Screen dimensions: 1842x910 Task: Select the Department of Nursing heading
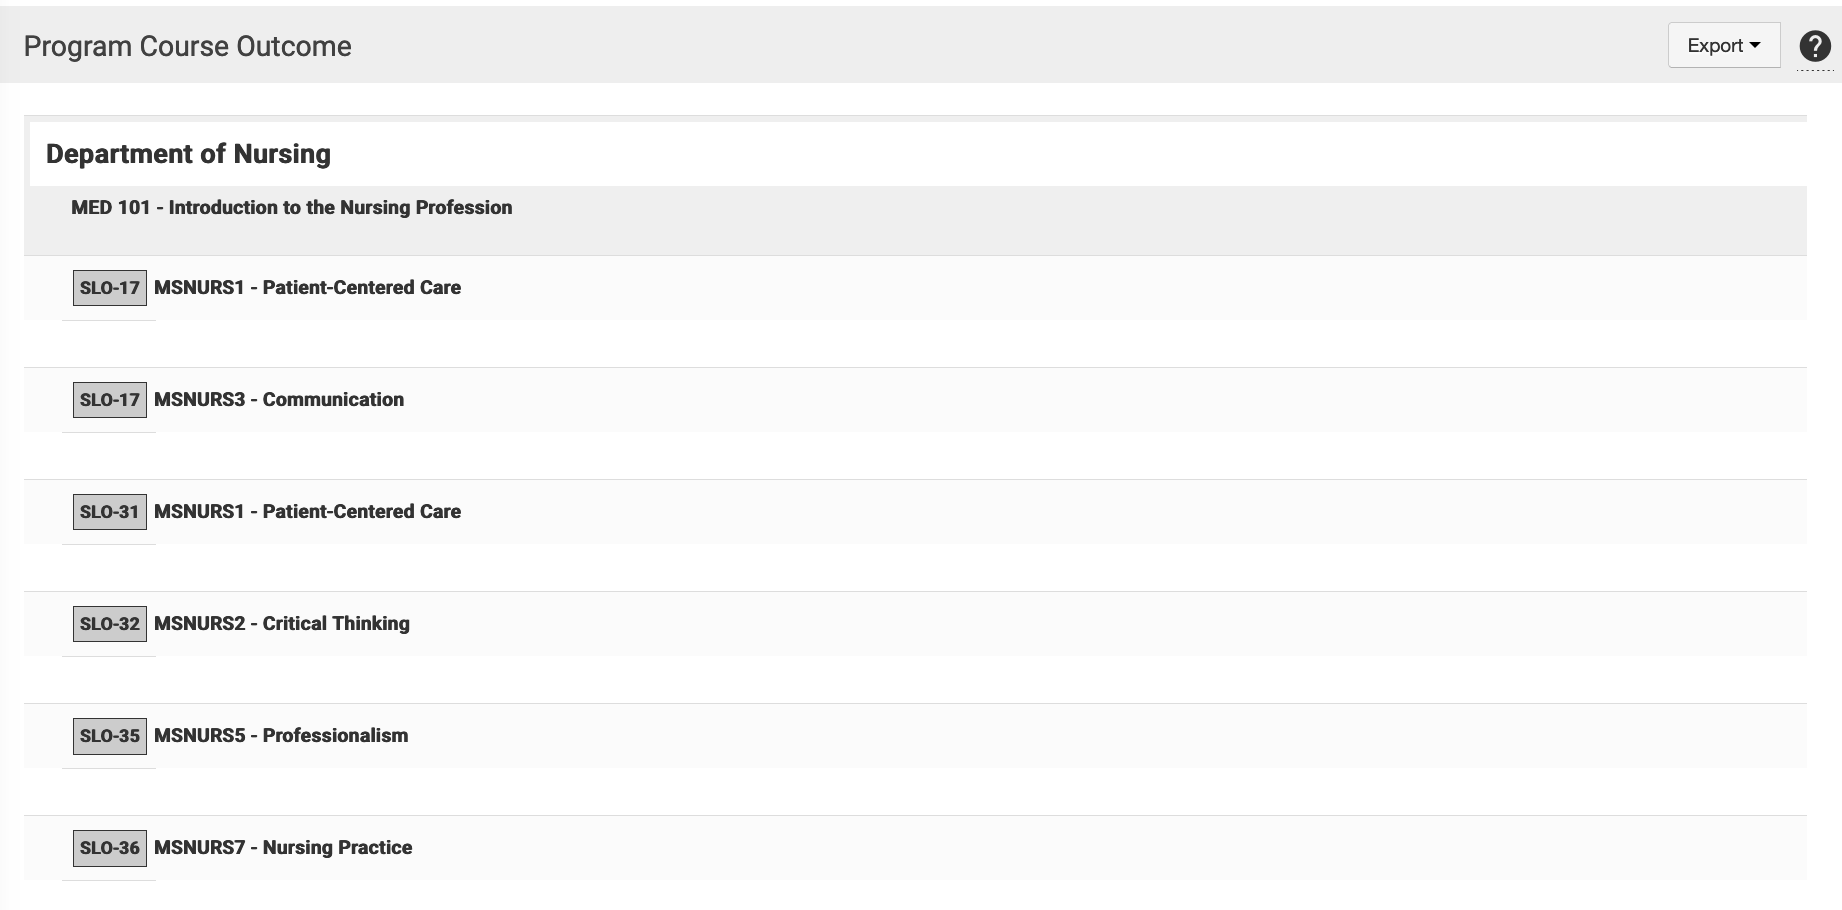(188, 154)
